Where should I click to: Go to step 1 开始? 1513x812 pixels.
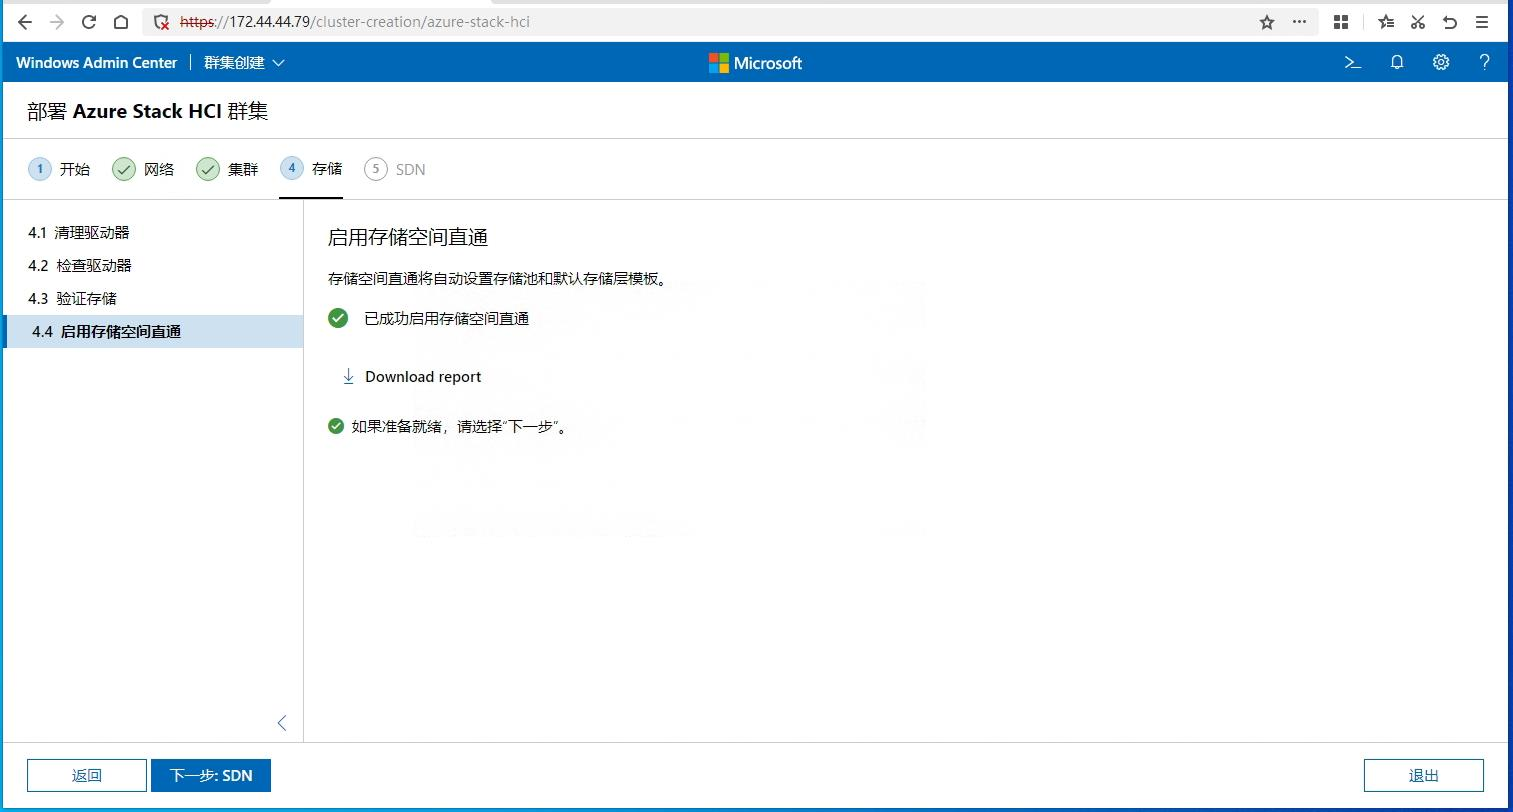[59, 169]
